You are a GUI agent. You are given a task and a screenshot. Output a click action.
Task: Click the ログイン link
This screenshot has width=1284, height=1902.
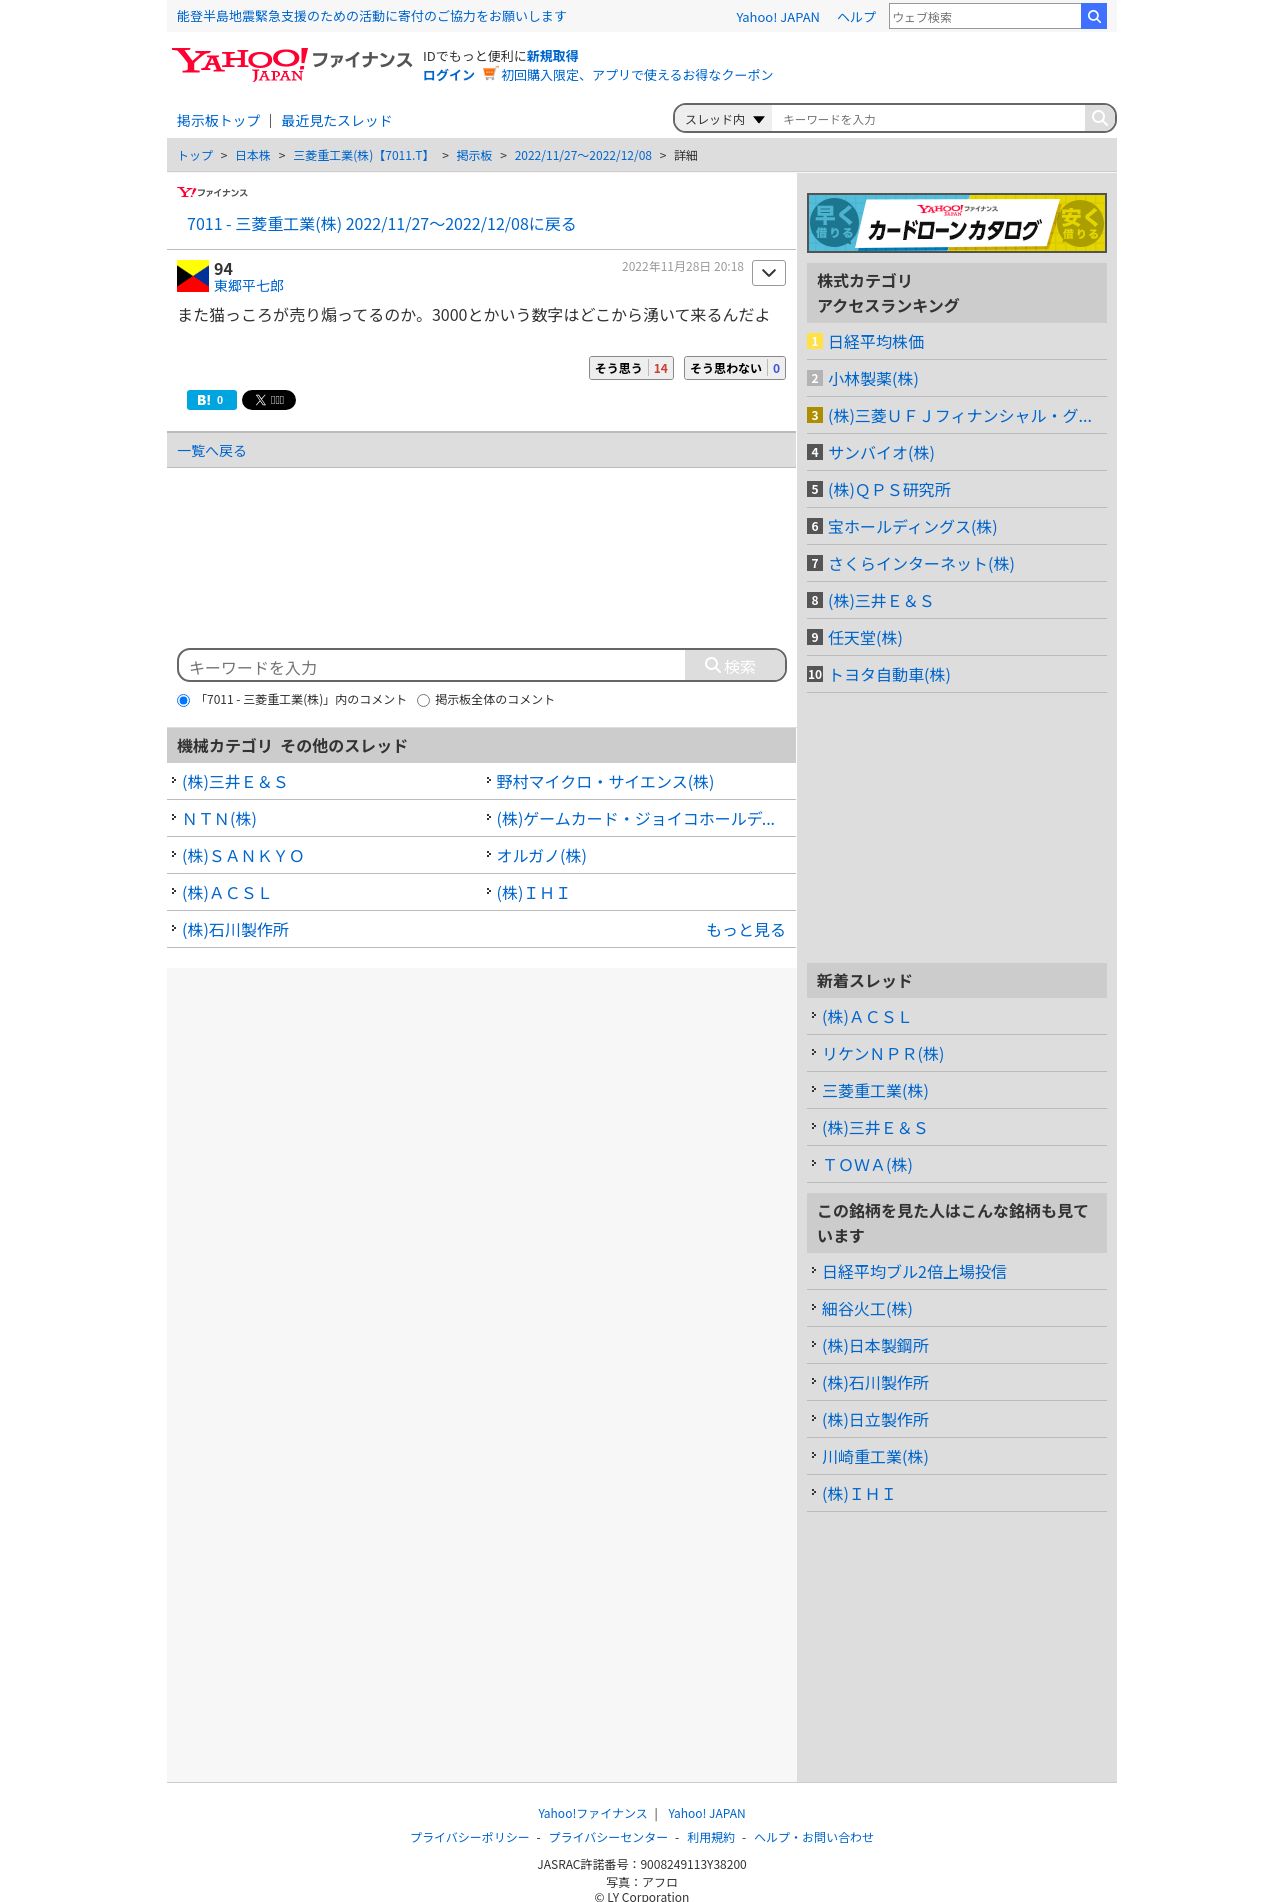coord(448,75)
